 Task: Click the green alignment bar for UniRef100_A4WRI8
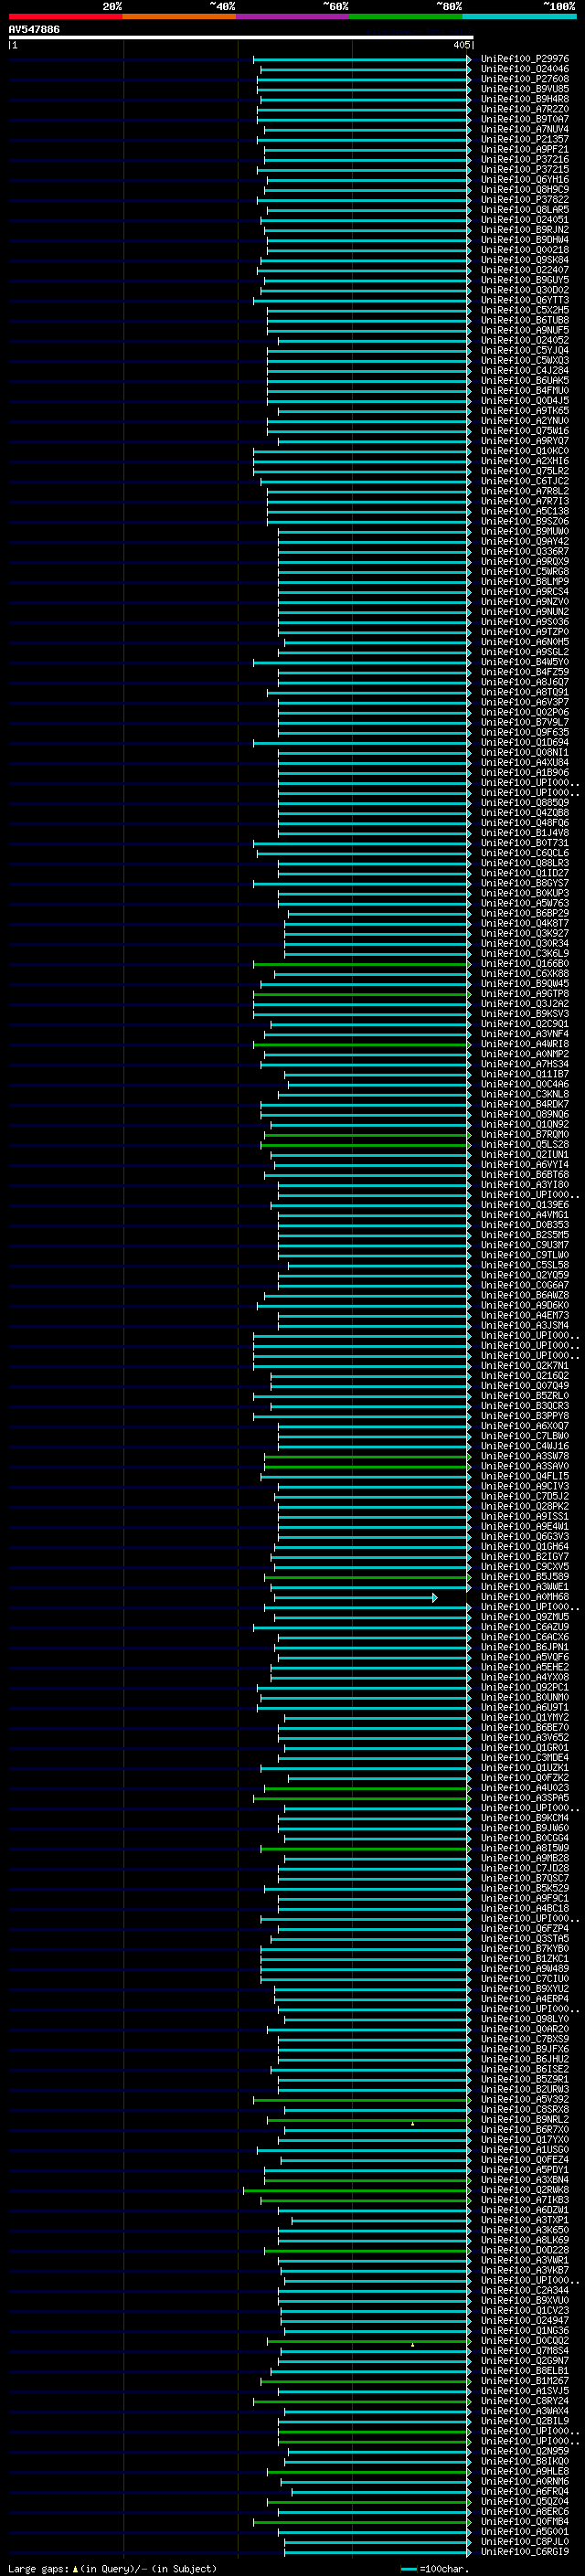(x=361, y=1044)
